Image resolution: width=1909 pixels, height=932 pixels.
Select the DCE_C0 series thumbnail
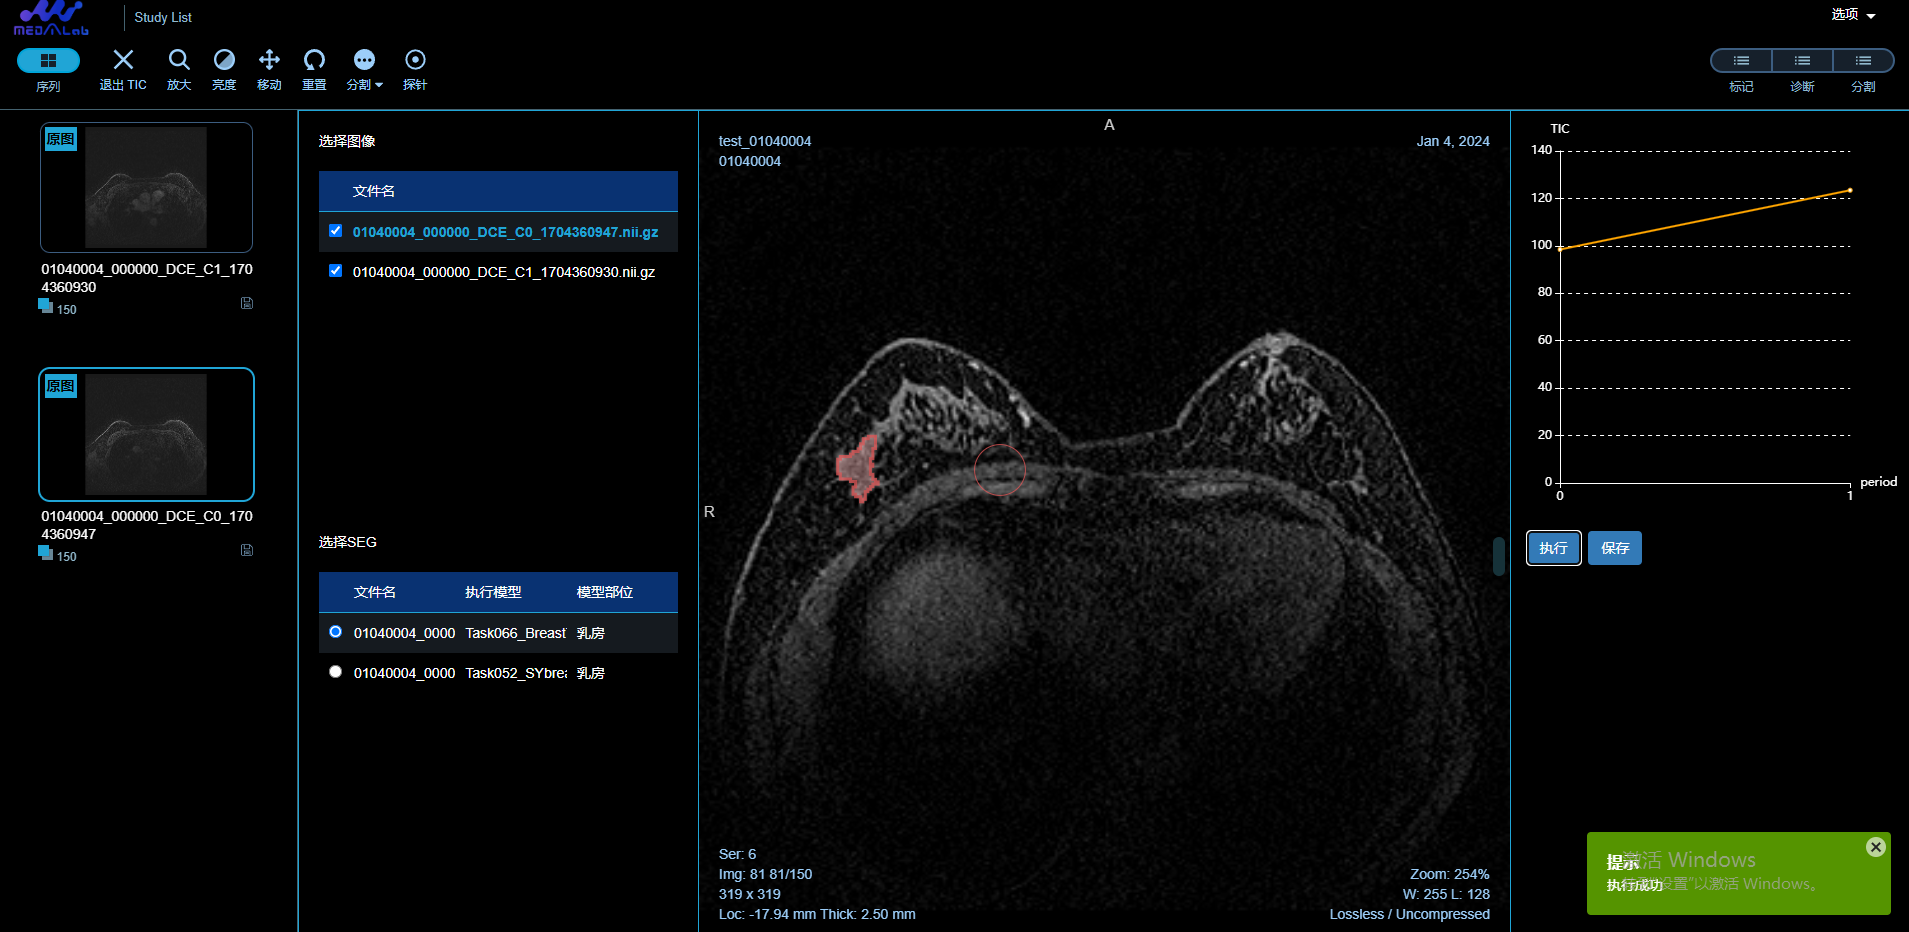click(146, 434)
